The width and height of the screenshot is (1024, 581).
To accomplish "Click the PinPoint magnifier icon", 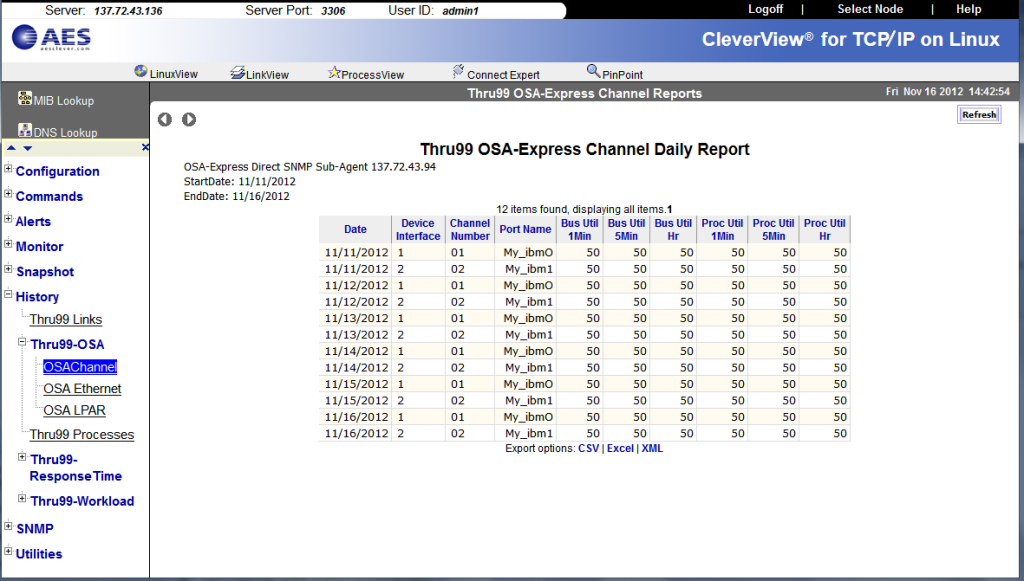I will point(593,72).
